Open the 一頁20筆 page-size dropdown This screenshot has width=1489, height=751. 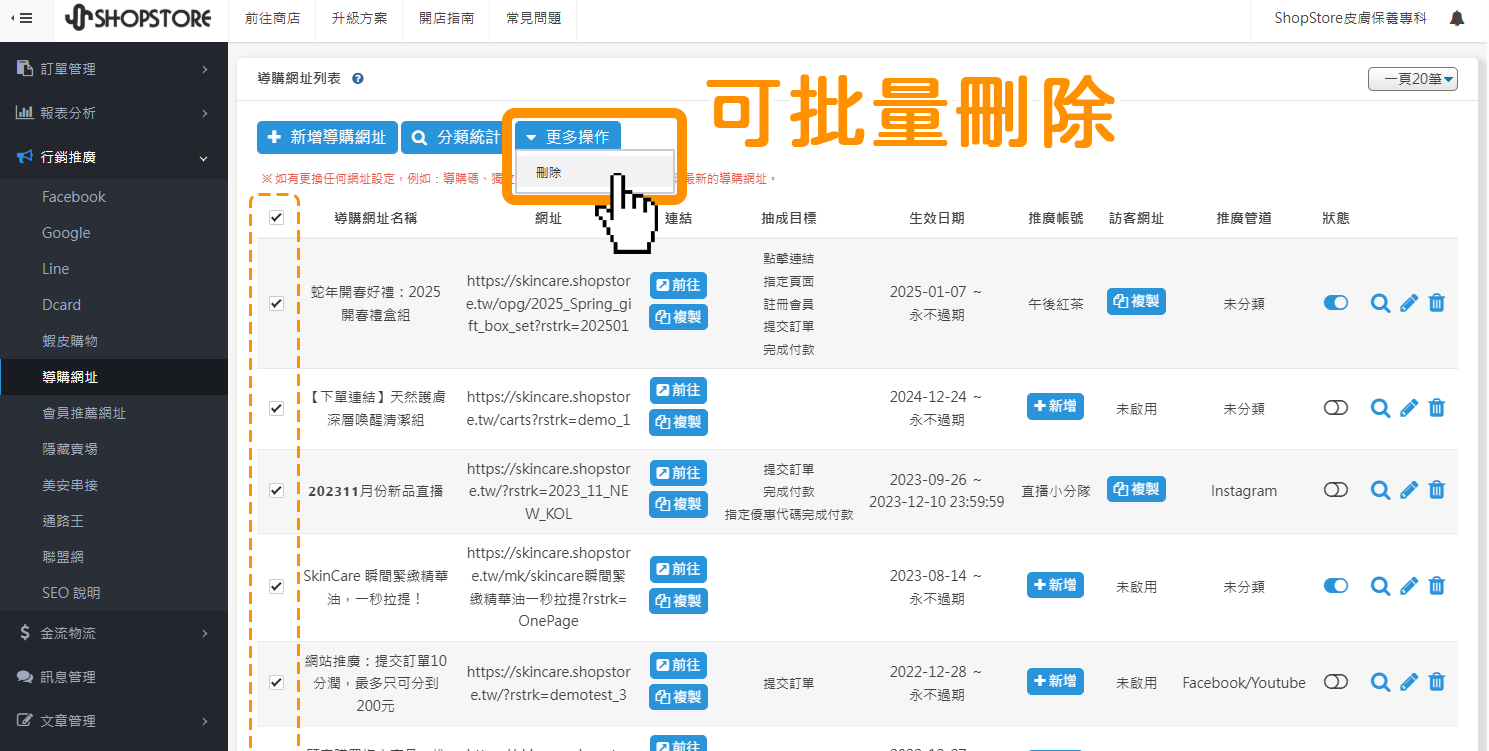[x=1412, y=78]
